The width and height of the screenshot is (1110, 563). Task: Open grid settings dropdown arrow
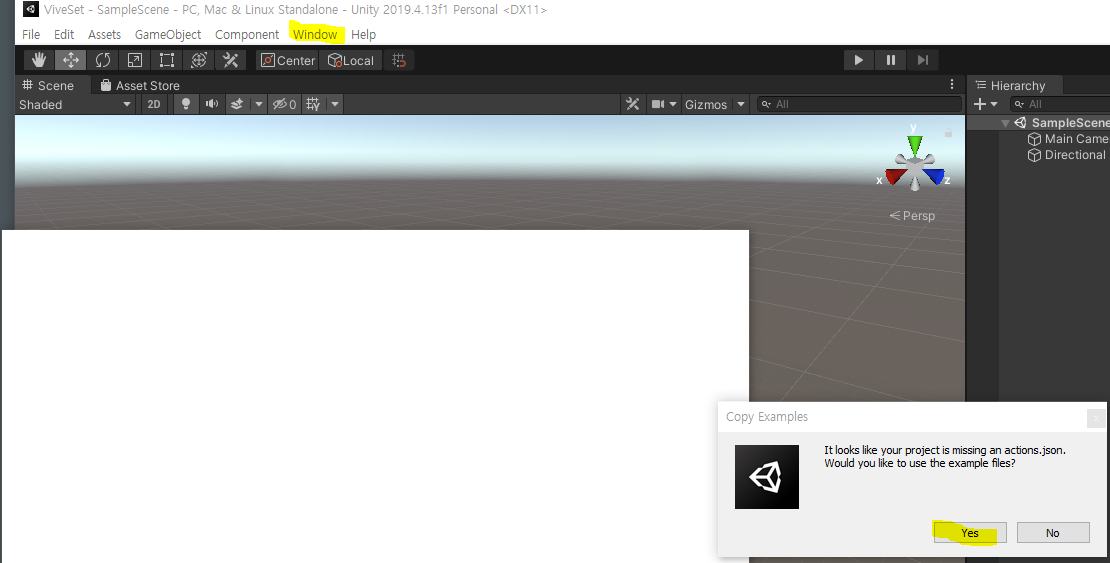335,104
